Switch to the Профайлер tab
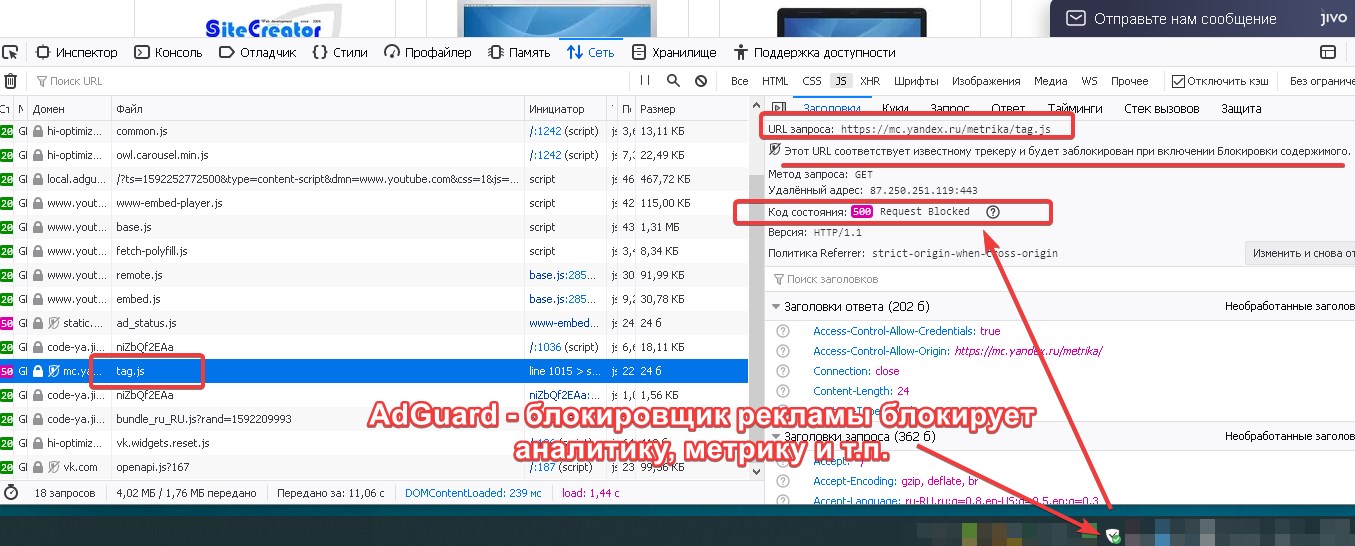The height and width of the screenshot is (546, 1355). click(x=426, y=53)
